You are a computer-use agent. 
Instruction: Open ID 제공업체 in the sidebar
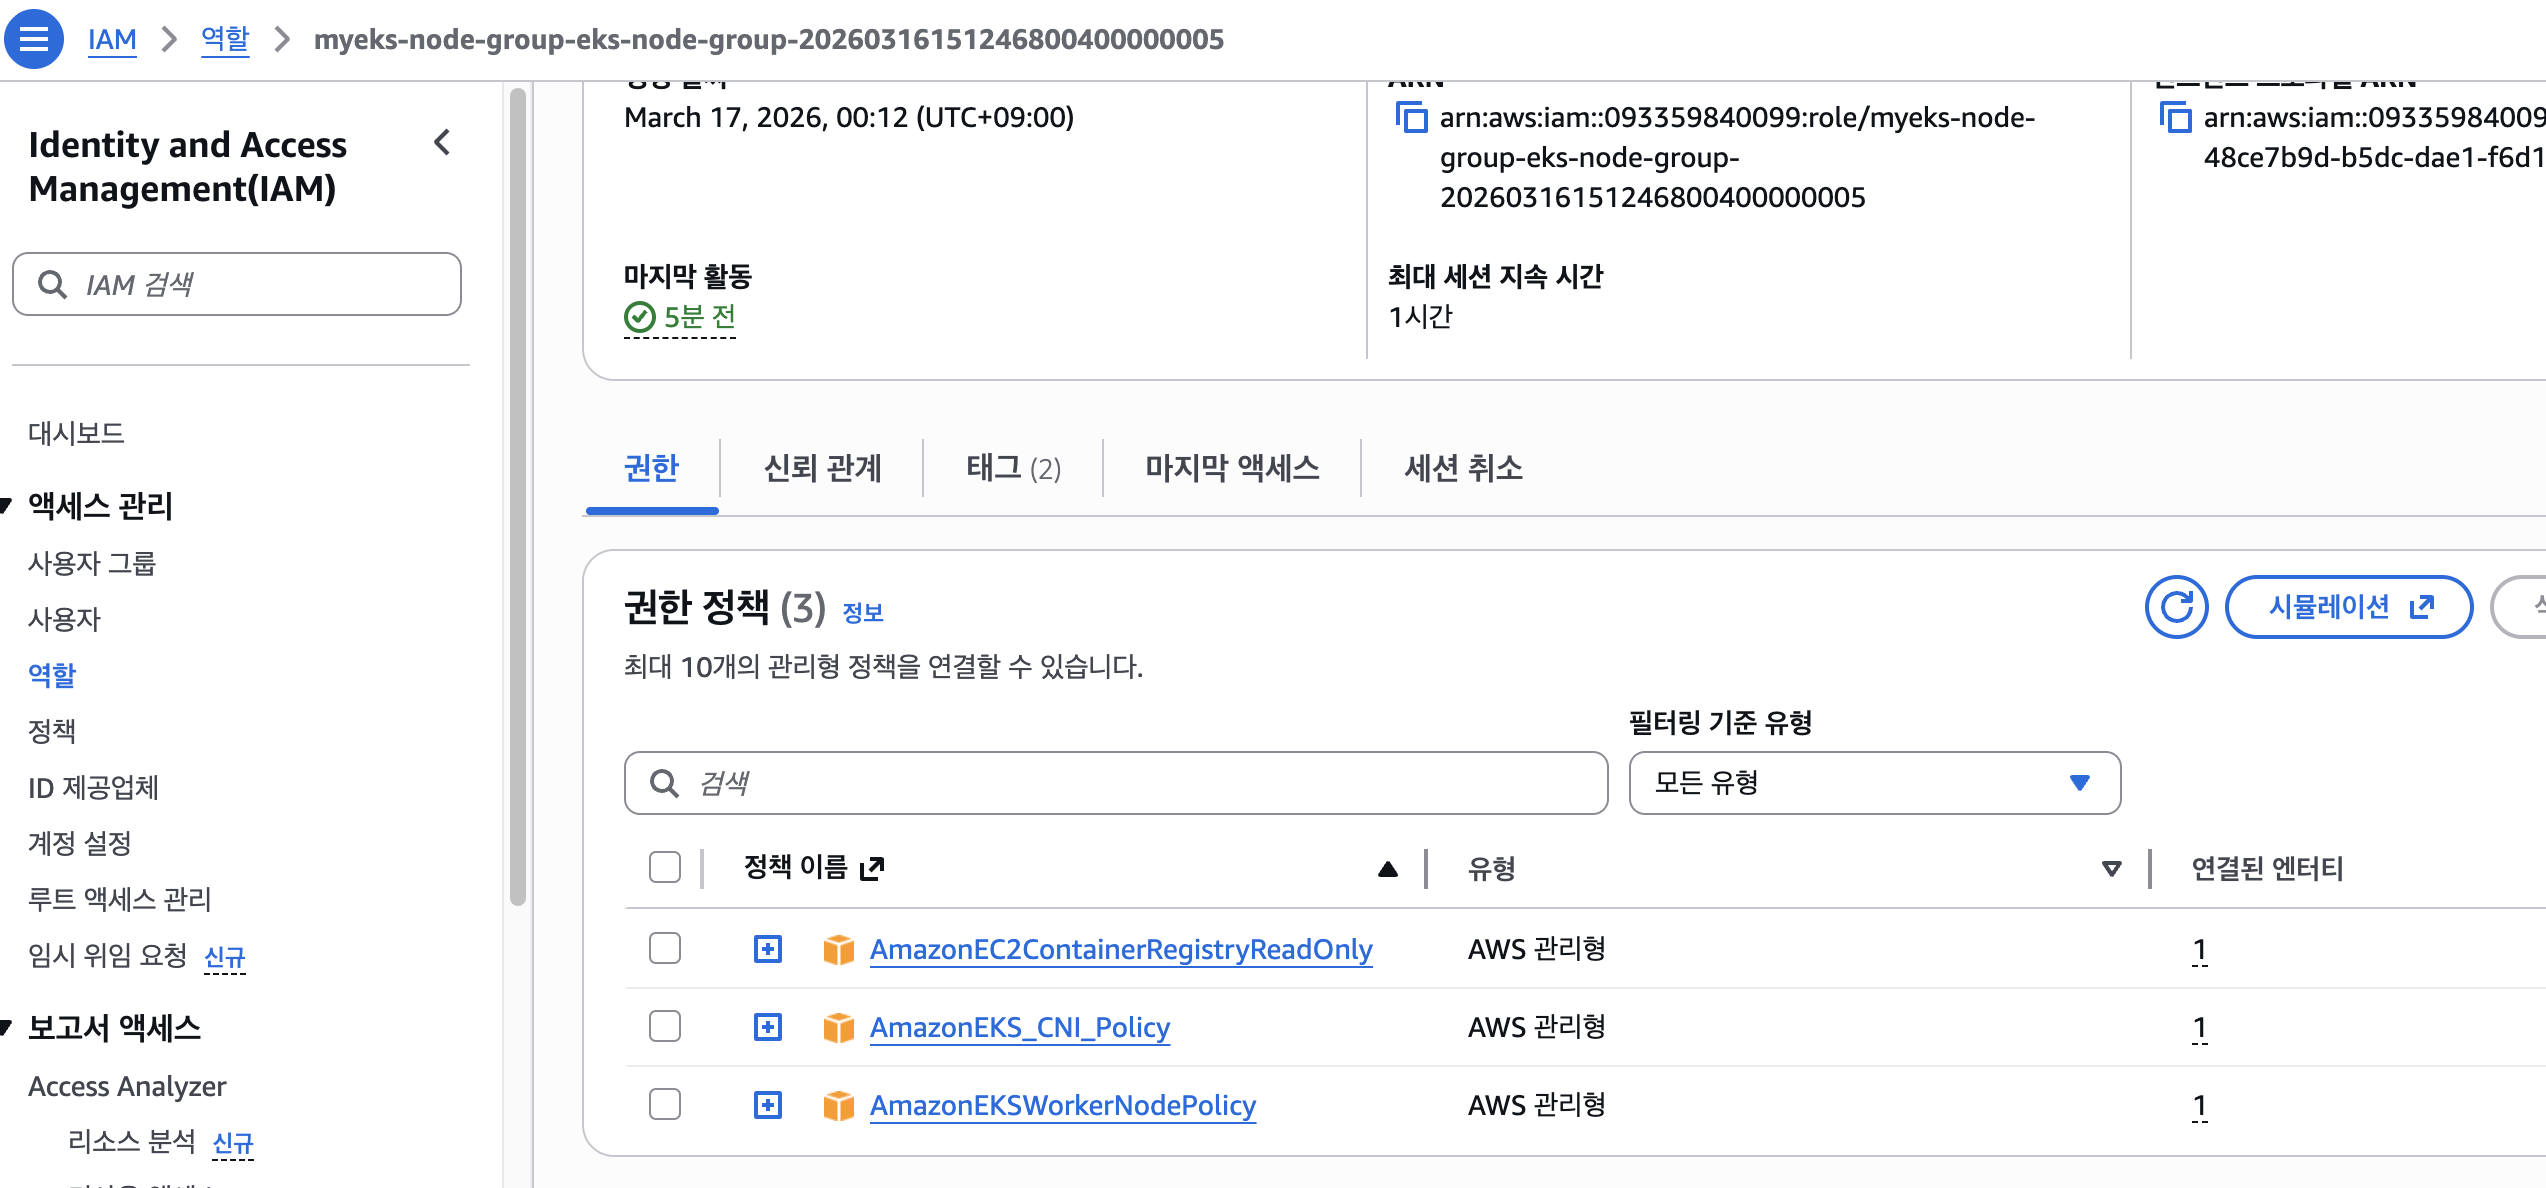click(93, 787)
